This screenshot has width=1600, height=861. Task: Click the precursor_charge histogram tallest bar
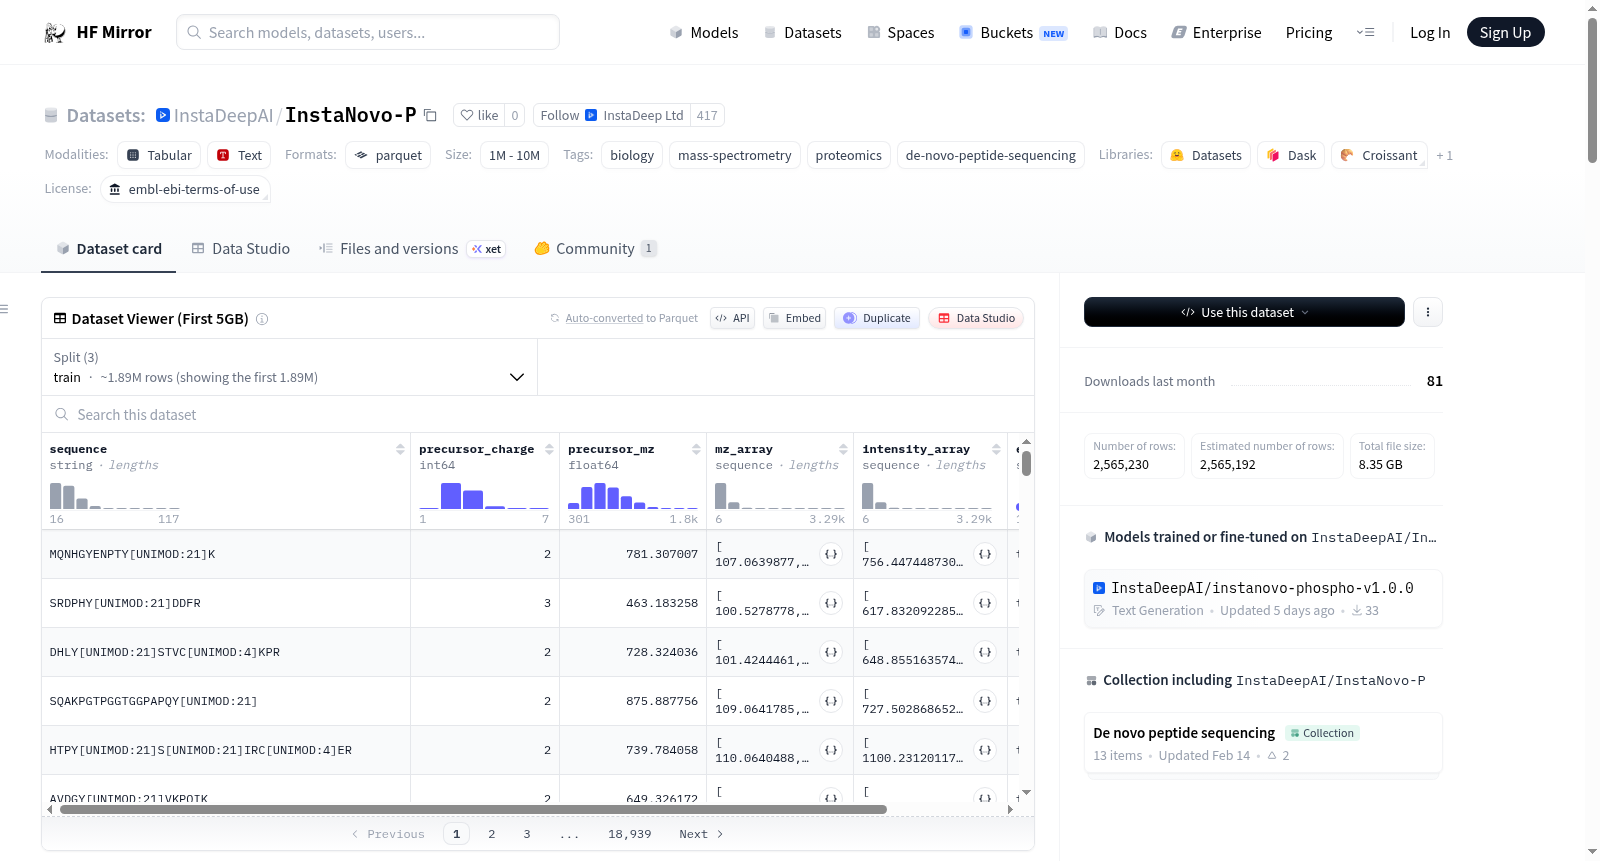coord(451,496)
